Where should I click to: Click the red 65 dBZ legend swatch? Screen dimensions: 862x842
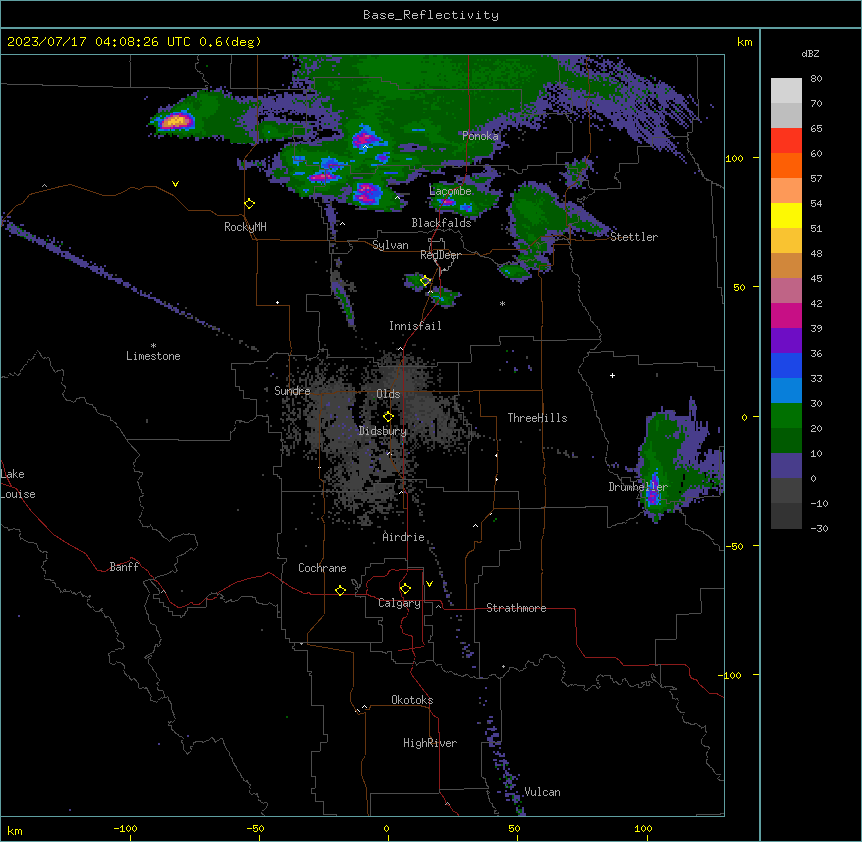coord(786,141)
